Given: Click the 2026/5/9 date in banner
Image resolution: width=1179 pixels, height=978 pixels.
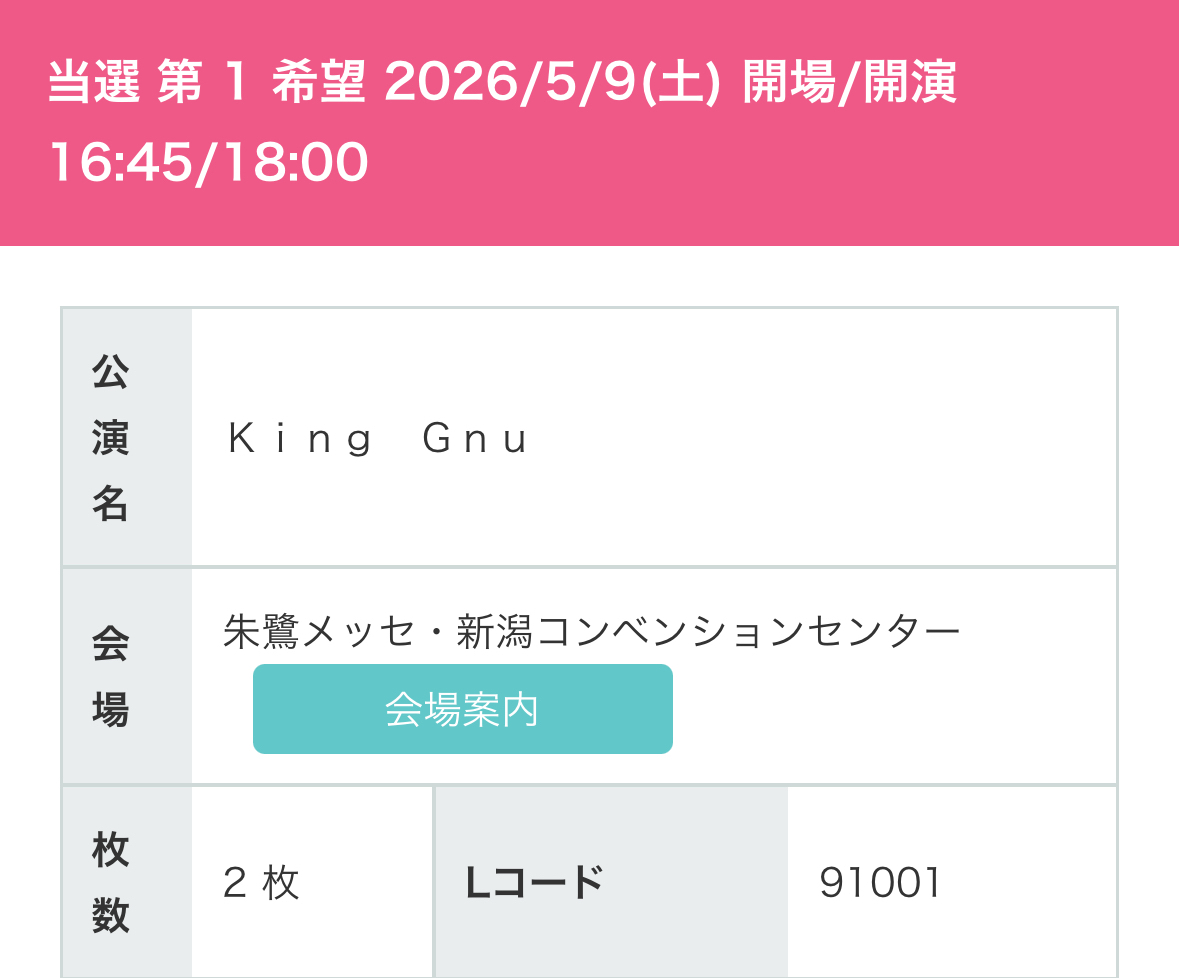Looking at the screenshot, I should coord(510,84).
